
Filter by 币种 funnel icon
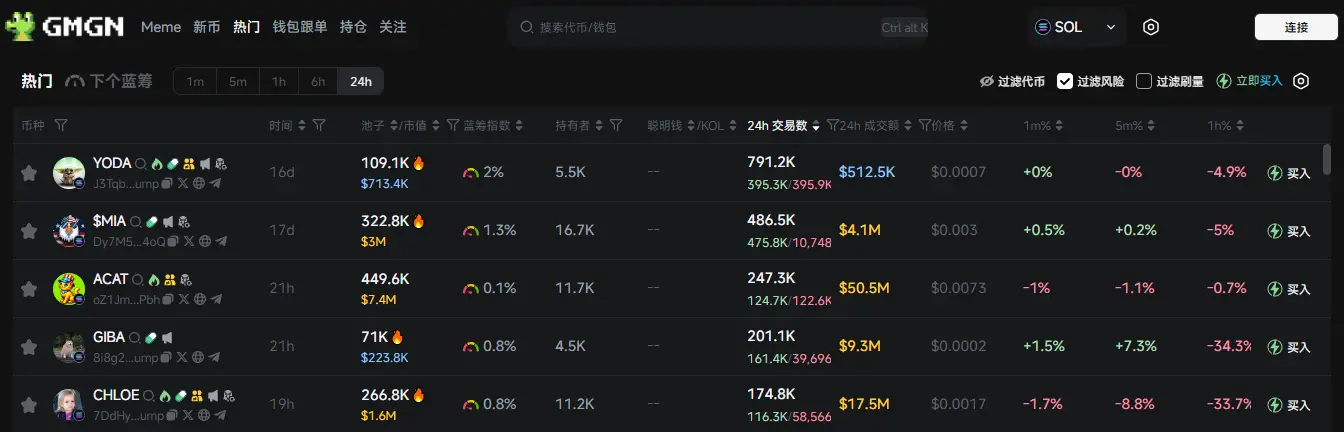pos(61,125)
